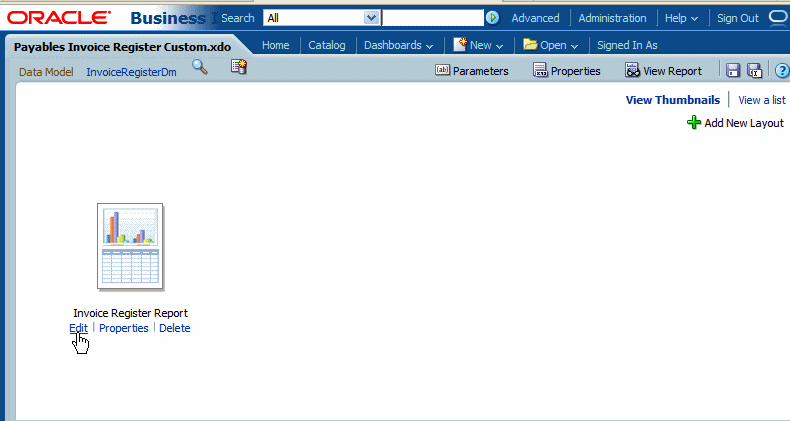Click the Save As disk icon
Viewport: 790px width, 421px height.
[x=754, y=71]
